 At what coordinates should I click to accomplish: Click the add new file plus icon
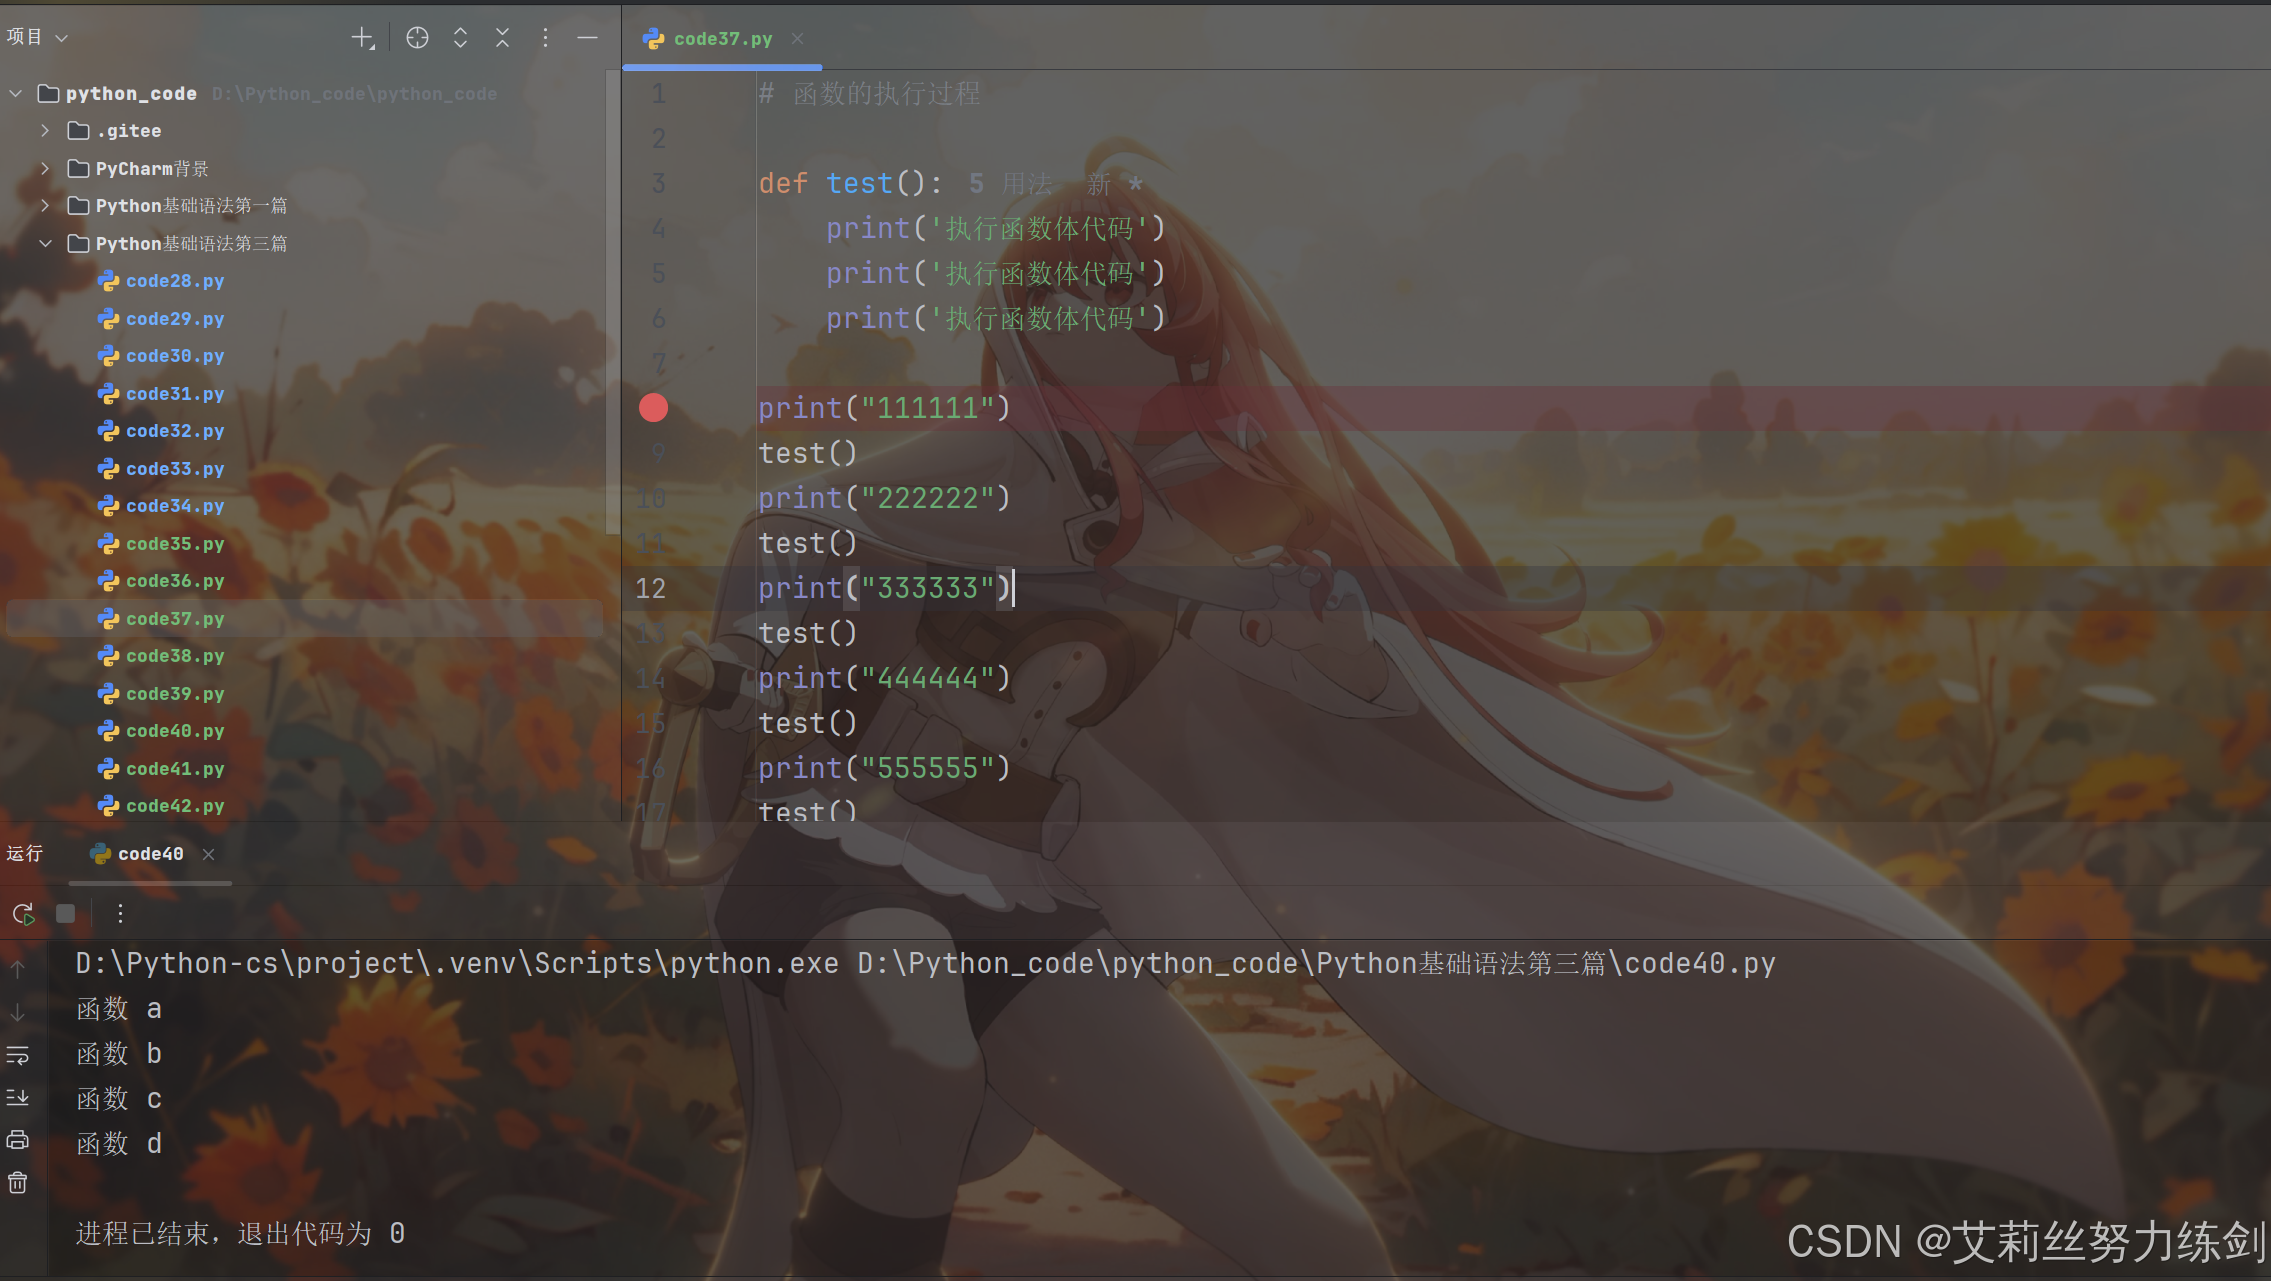tap(362, 38)
